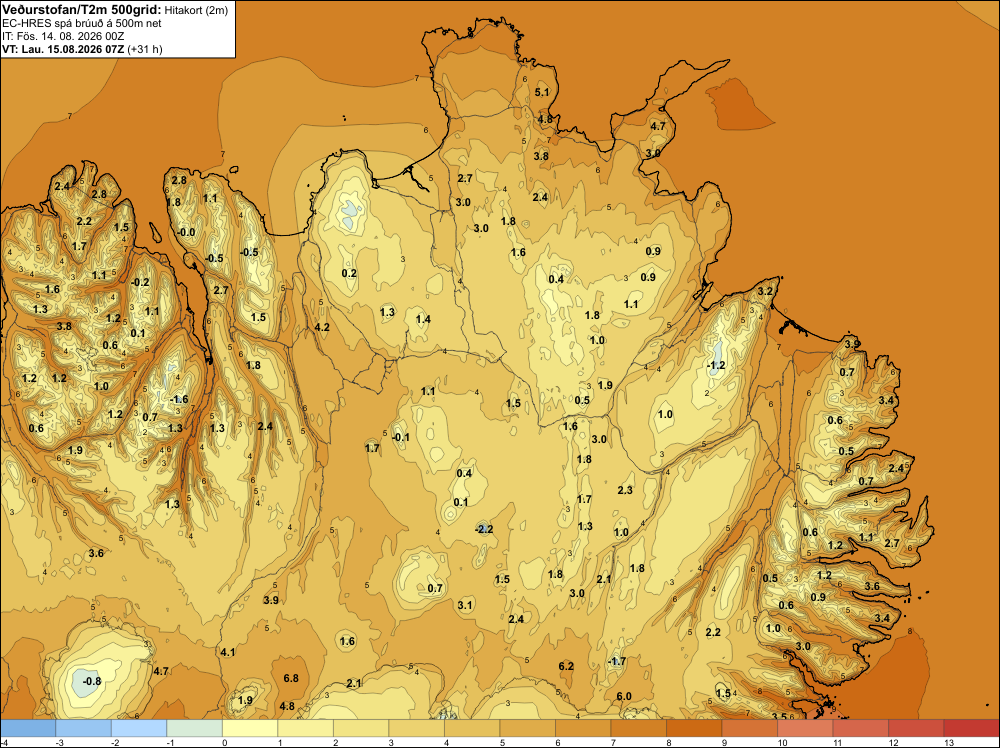Select the -1.6 temperature reading
Viewport: 1000px width, 748px height.
[x=179, y=399]
